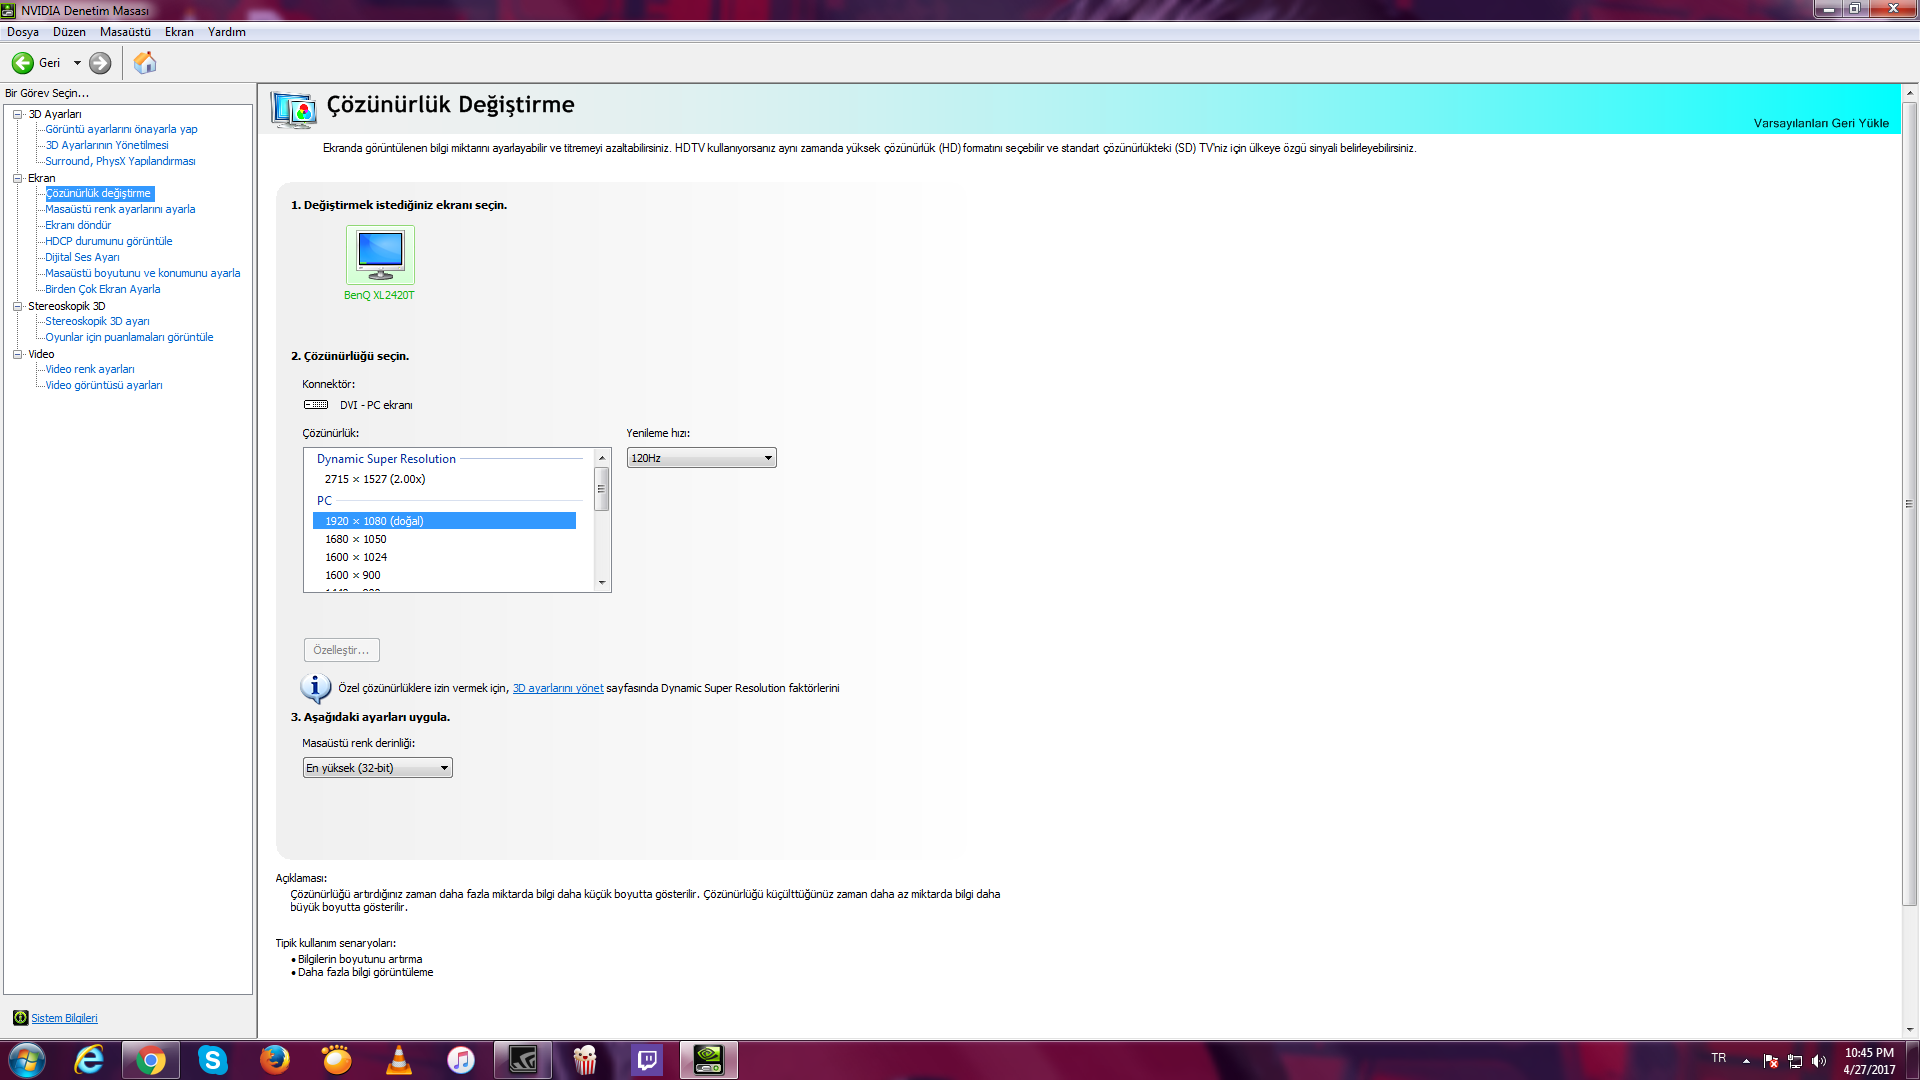Click the forward arrow navigation icon
The width and height of the screenshot is (1920, 1080).
(100, 63)
